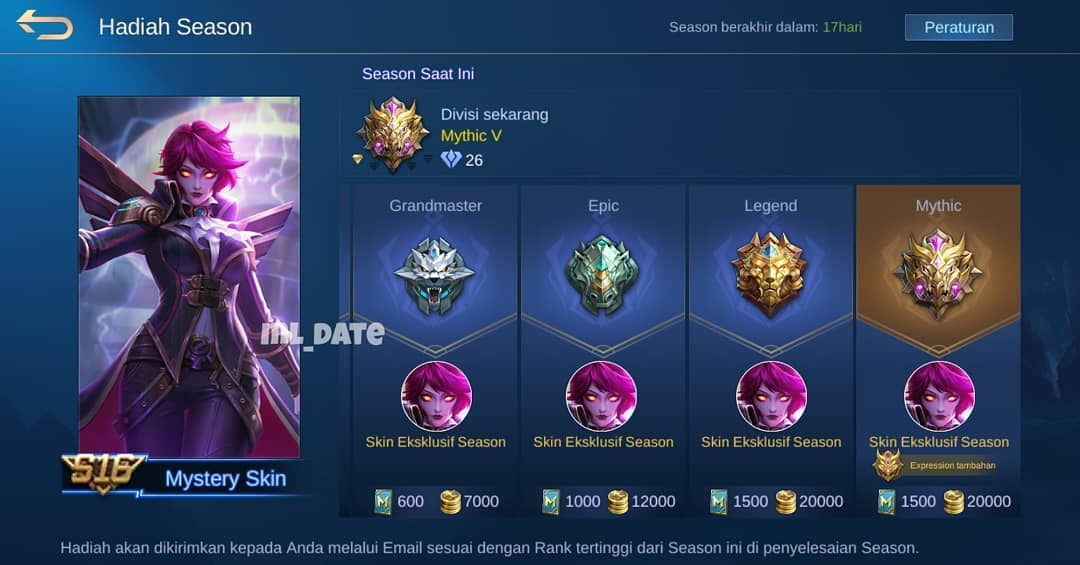The image size is (1080, 565).
Task: Tap the mythic points diamond icon
Action: coord(451,160)
